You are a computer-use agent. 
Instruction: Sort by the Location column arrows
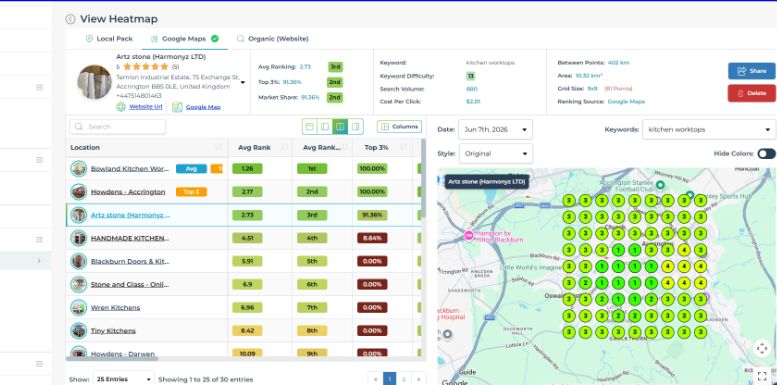pos(218,147)
